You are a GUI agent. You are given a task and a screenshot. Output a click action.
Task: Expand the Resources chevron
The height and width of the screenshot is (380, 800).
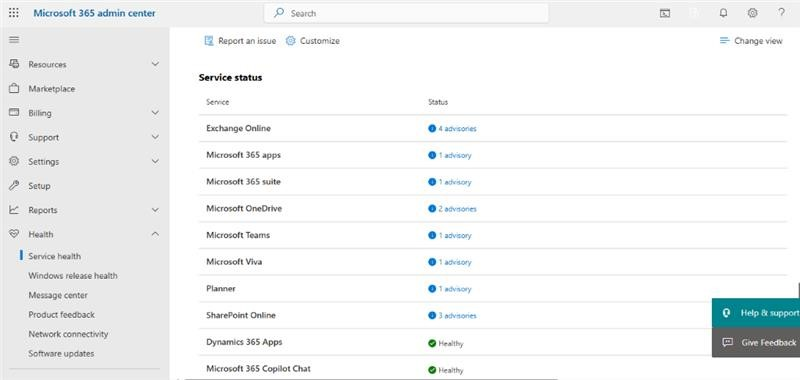(x=156, y=64)
